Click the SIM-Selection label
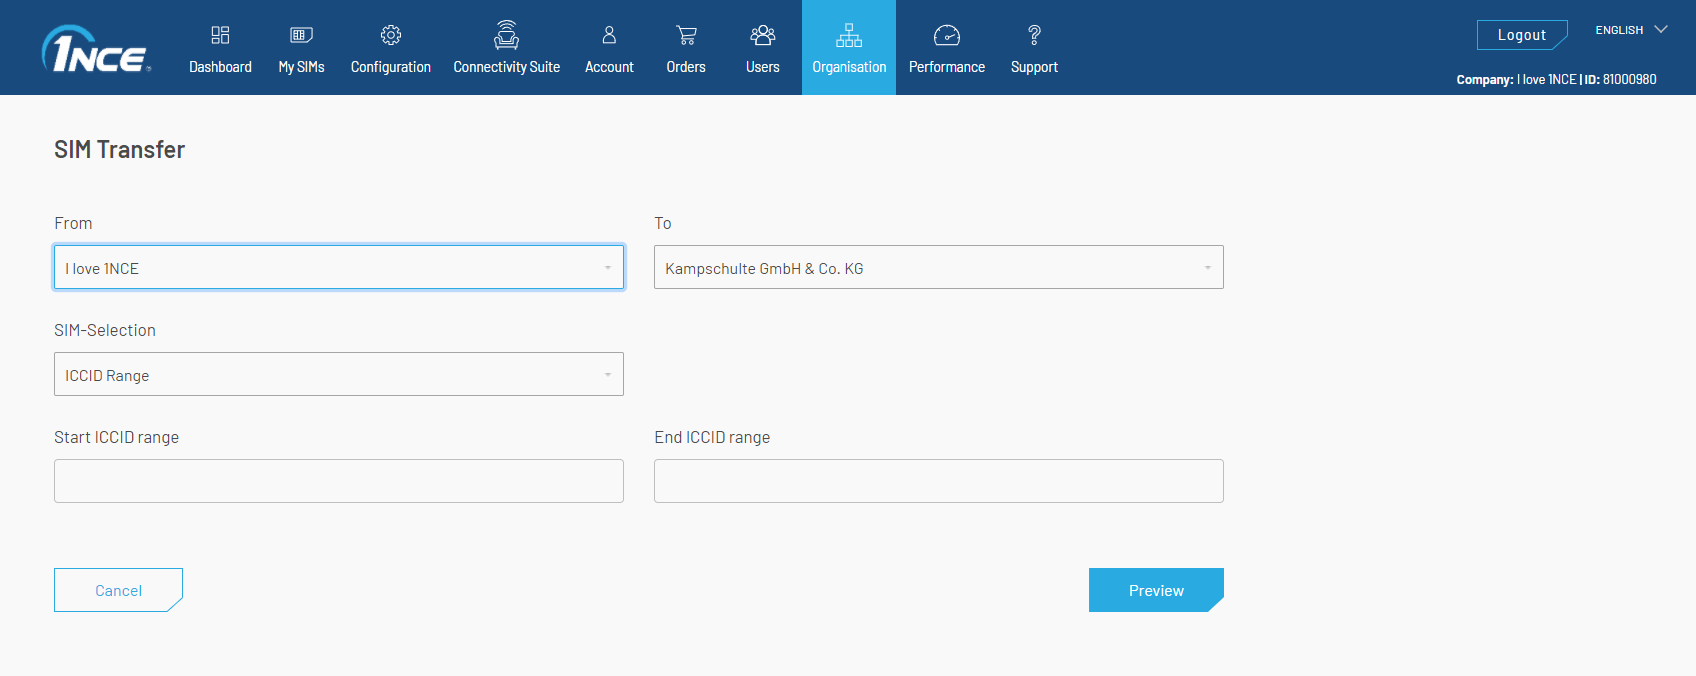Screen dimensions: 1696x676 (x=105, y=330)
